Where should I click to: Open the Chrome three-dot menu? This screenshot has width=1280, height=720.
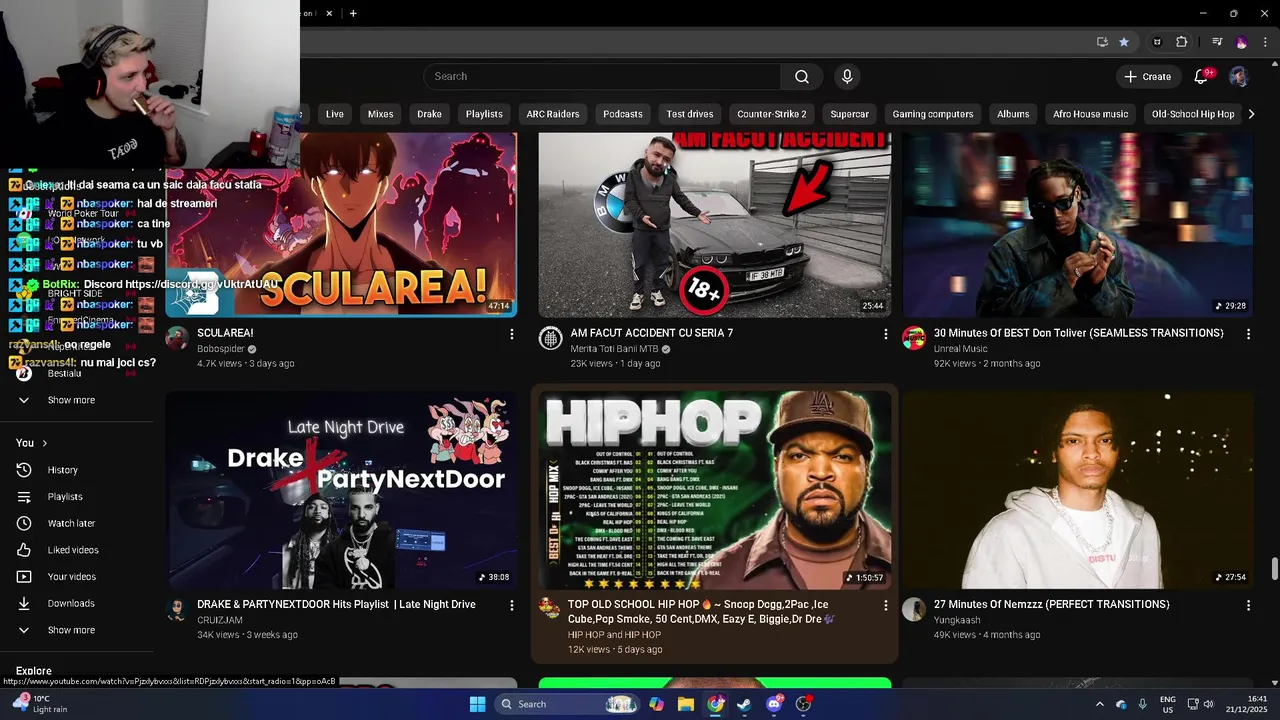[1266, 42]
